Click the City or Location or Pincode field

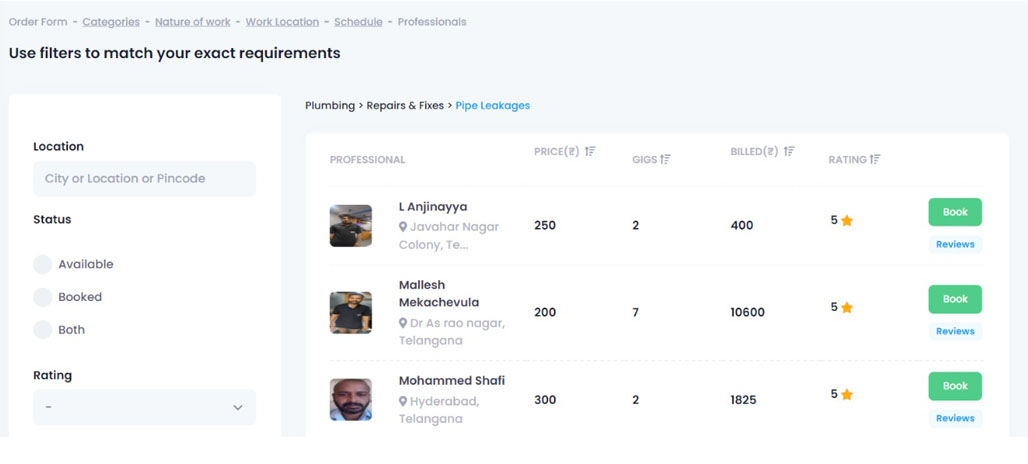(x=144, y=179)
